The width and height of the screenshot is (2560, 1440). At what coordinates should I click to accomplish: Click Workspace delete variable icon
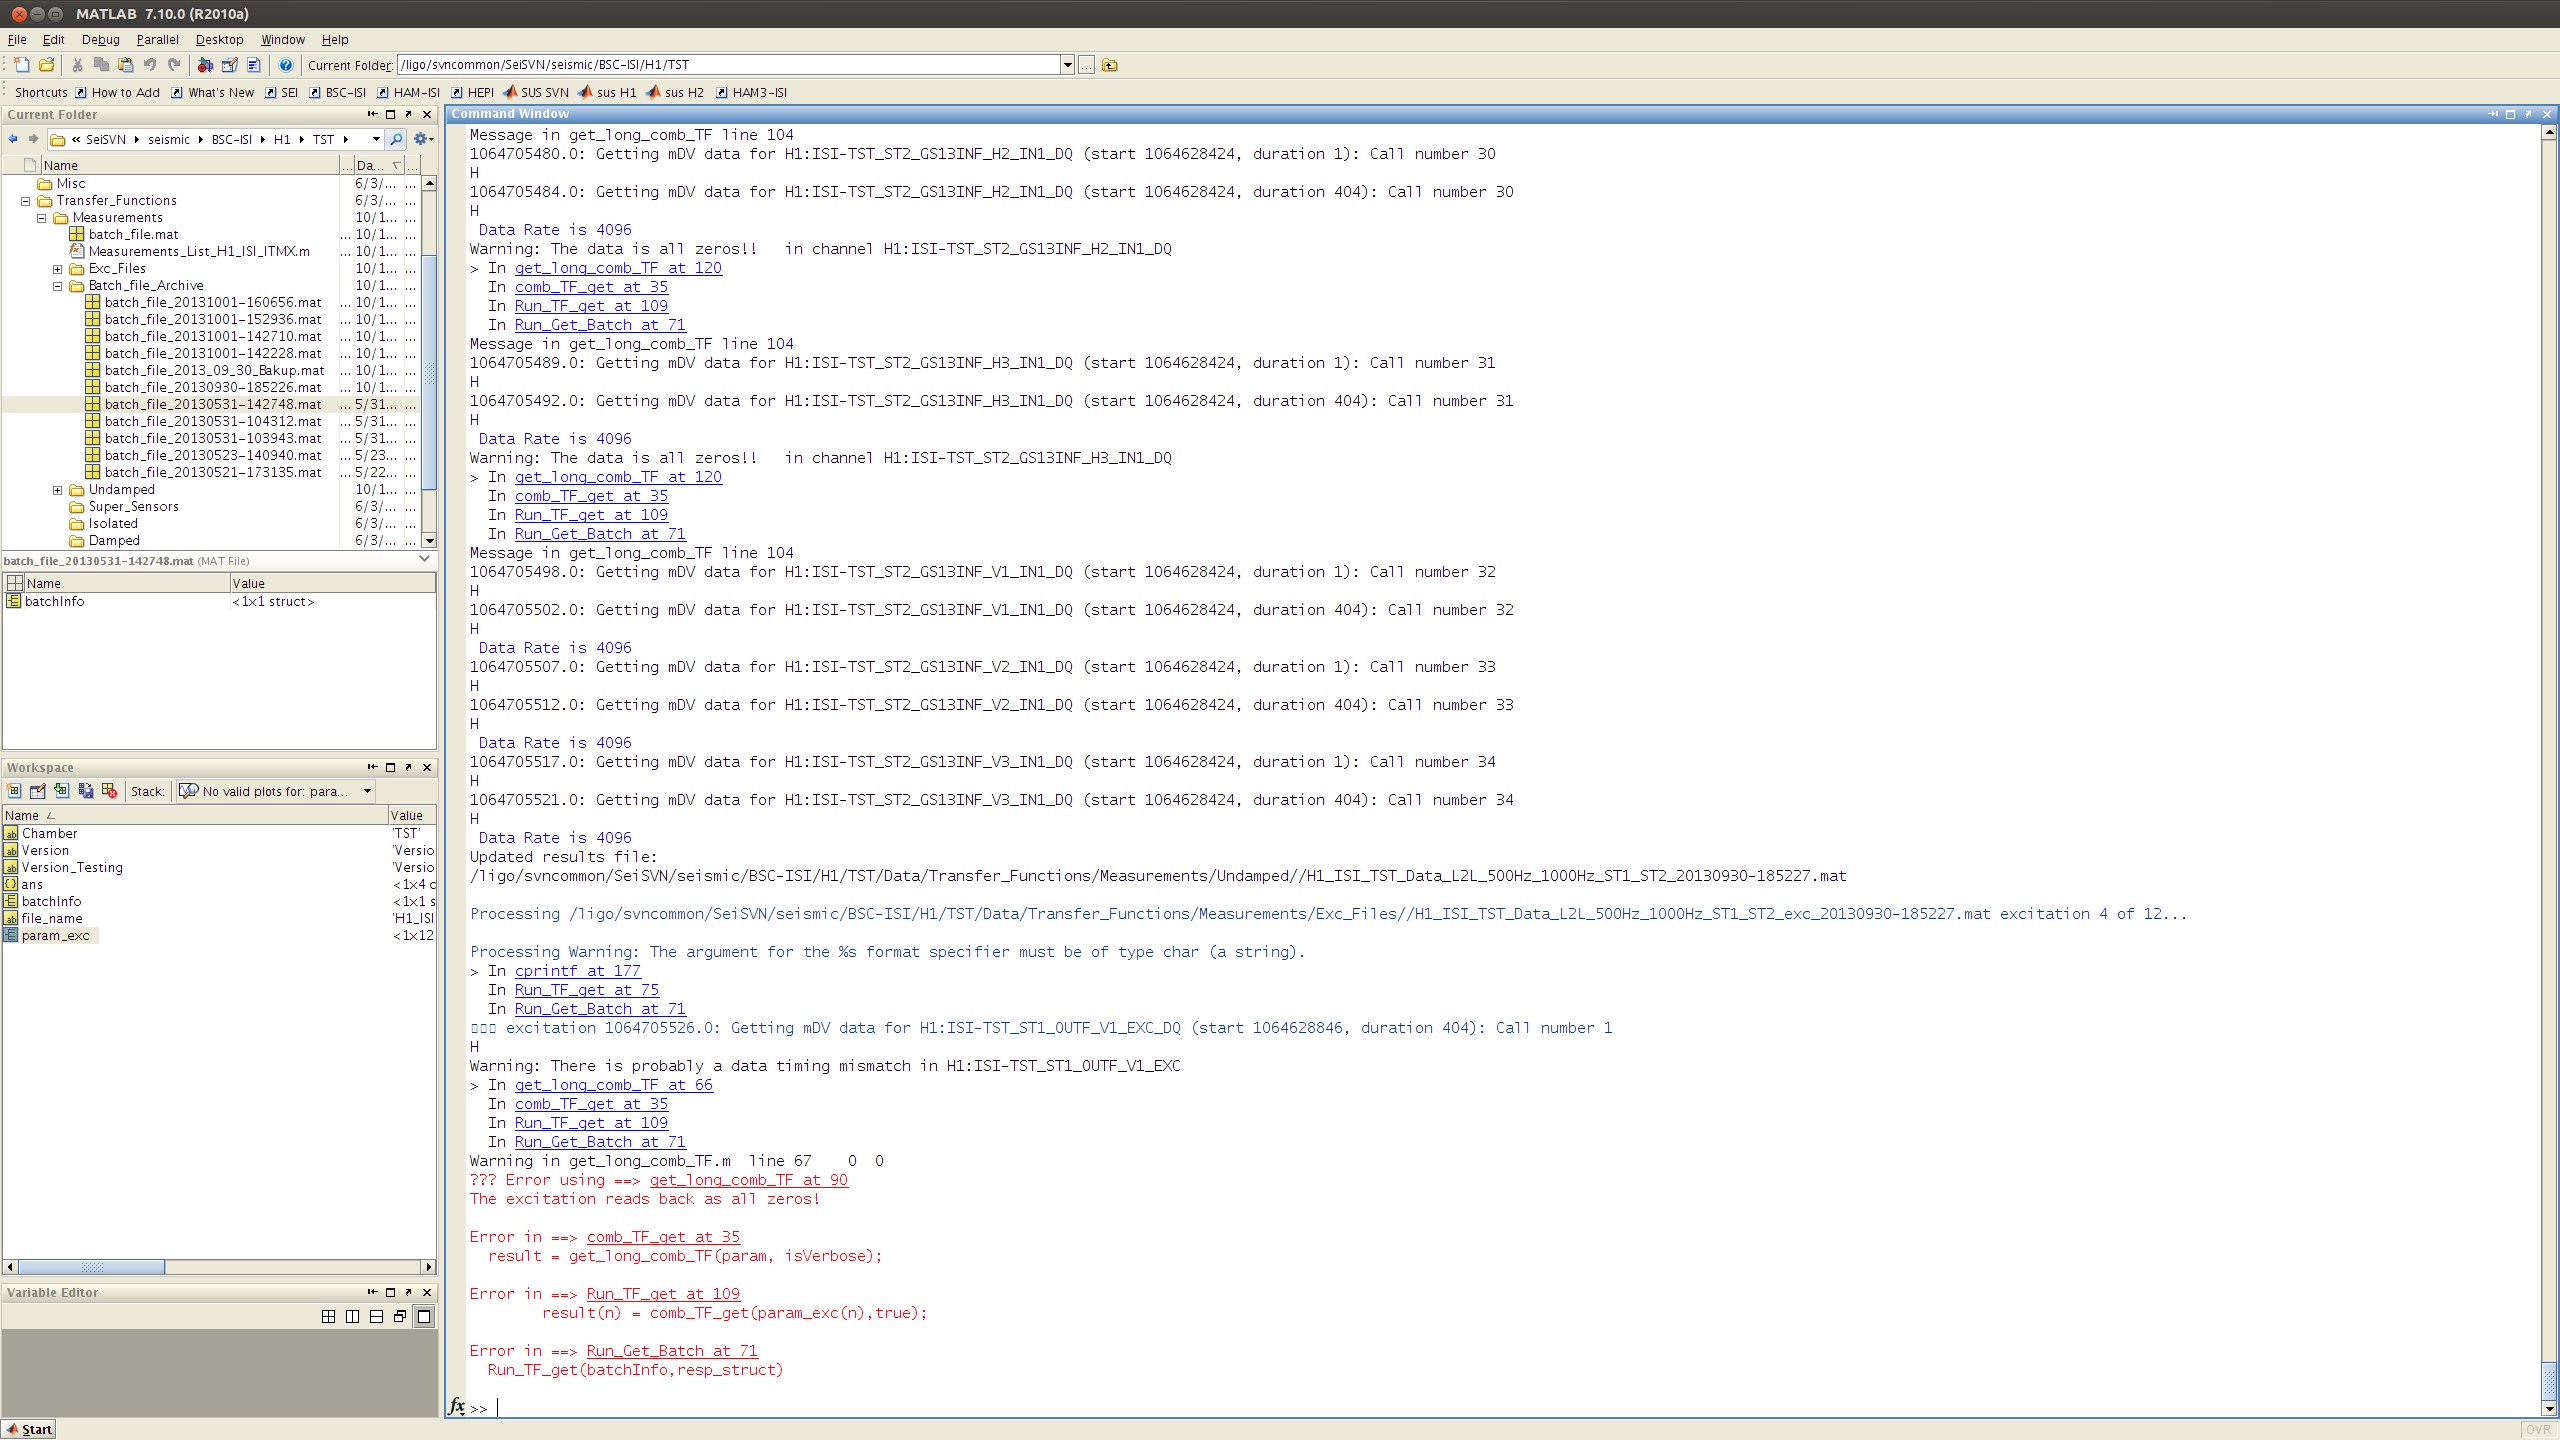(x=110, y=791)
